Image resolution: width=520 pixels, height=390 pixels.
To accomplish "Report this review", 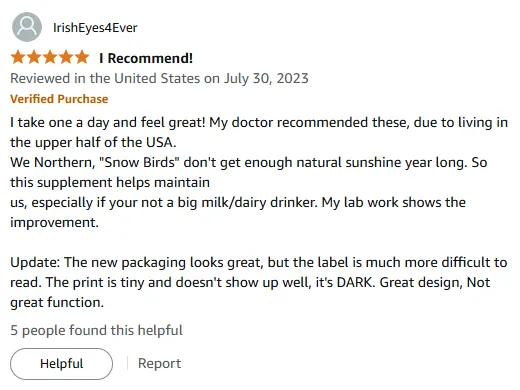I will coord(159,363).
